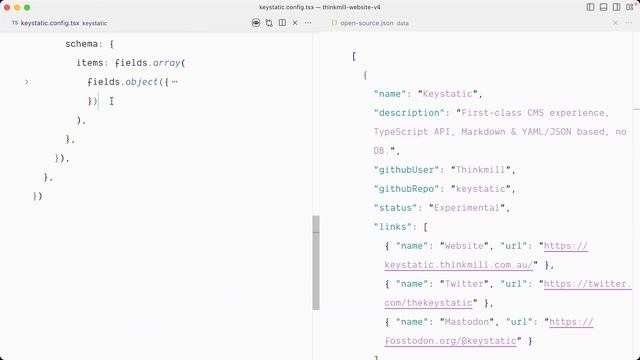
Task: Open changes compare icon in editor toolbar
Action: point(269,23)
